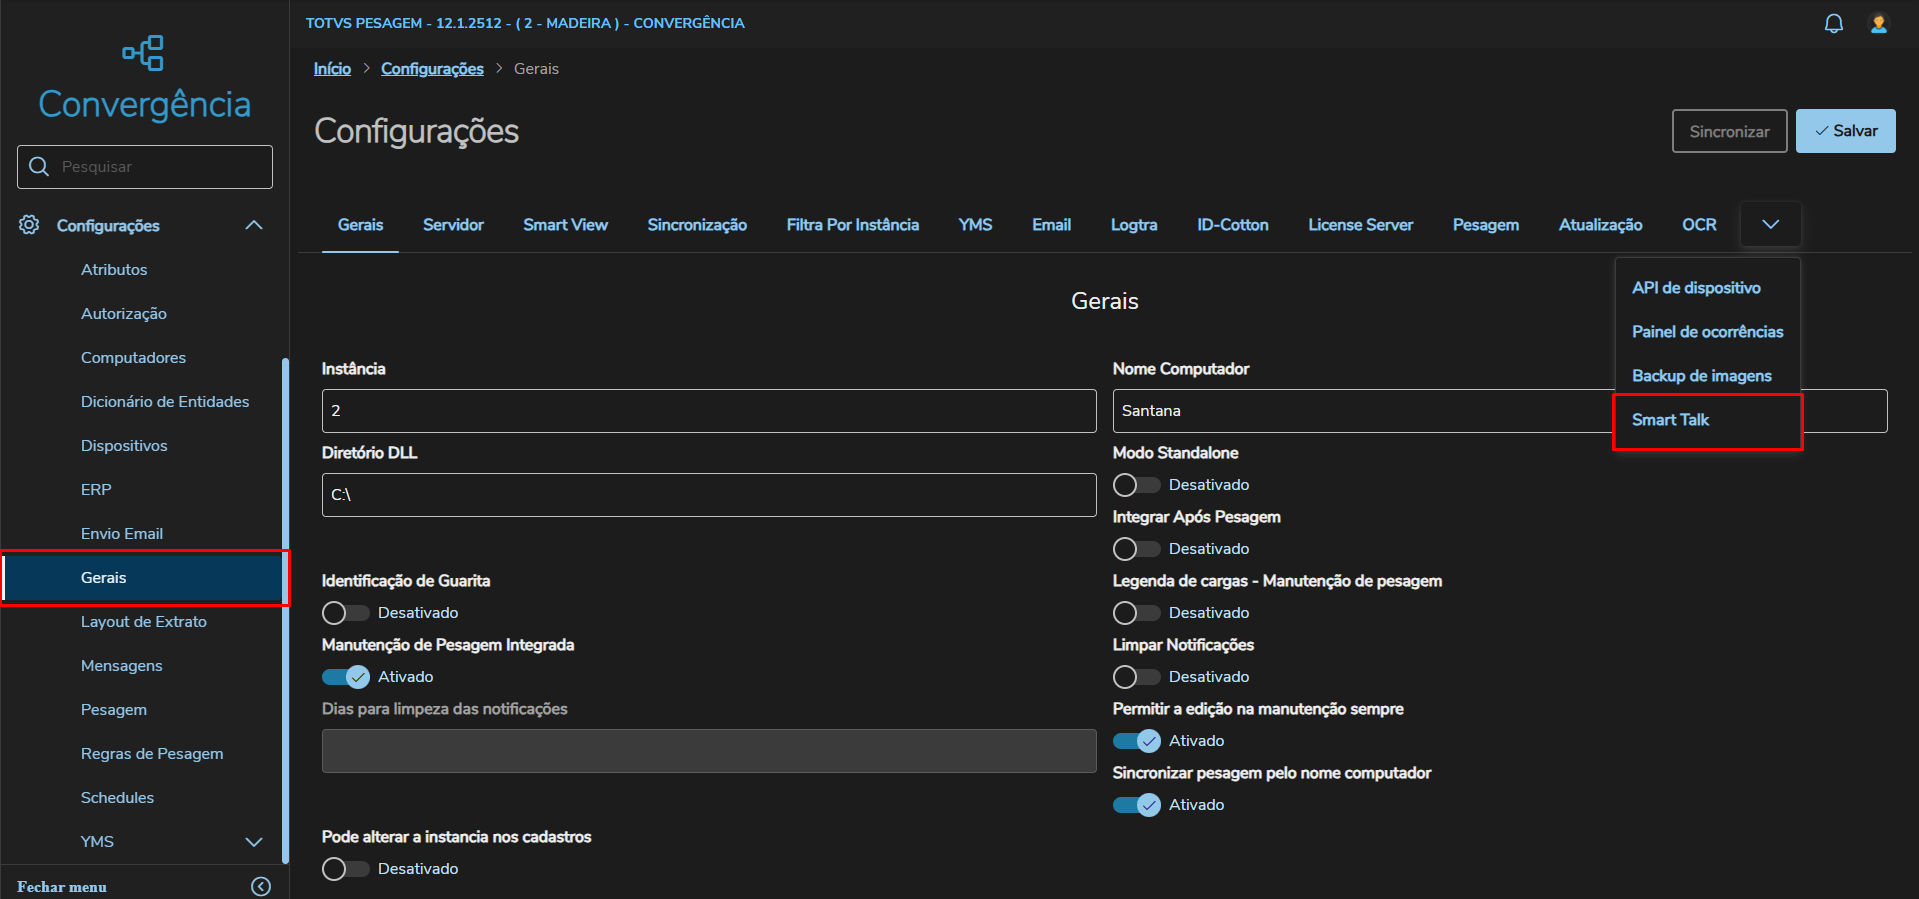Click the notifications bell icon
Image resolution: width=1919 pixels, height=899 pixels.
coord(1833,24)
